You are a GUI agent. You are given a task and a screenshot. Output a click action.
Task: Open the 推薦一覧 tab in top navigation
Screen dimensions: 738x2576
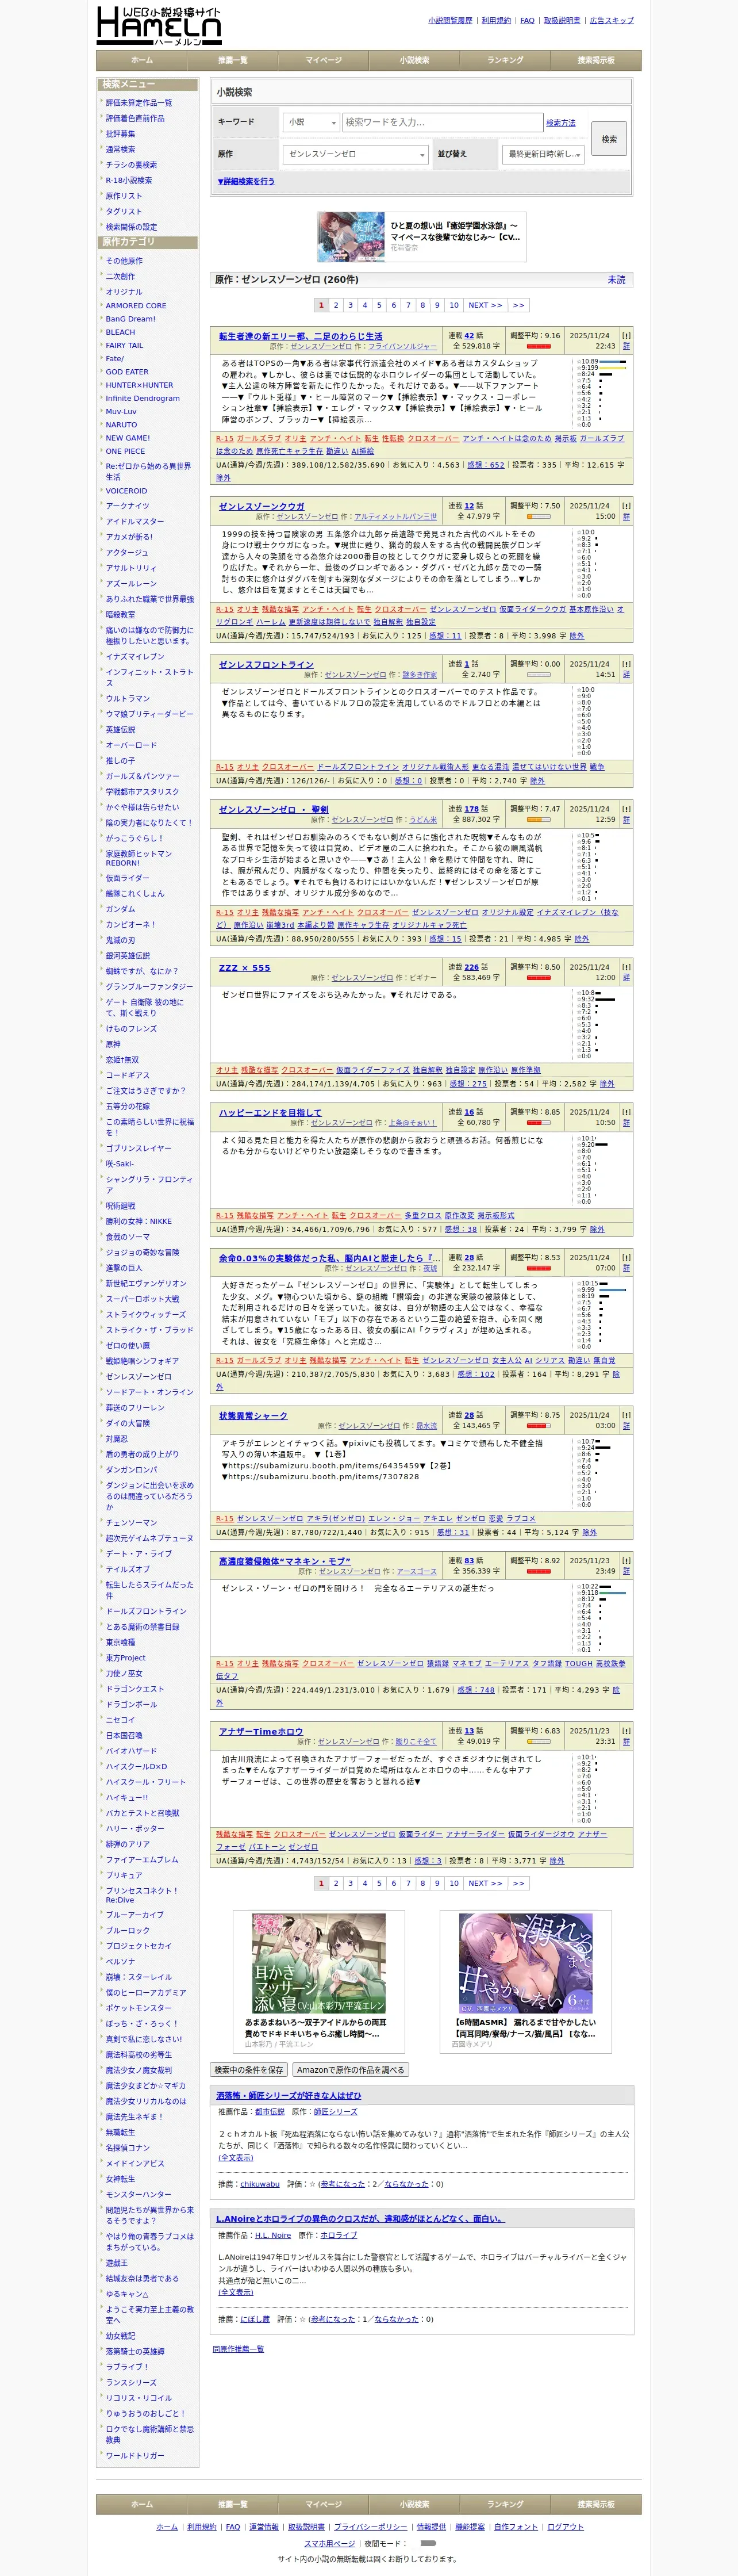click(x=233, y=60)
